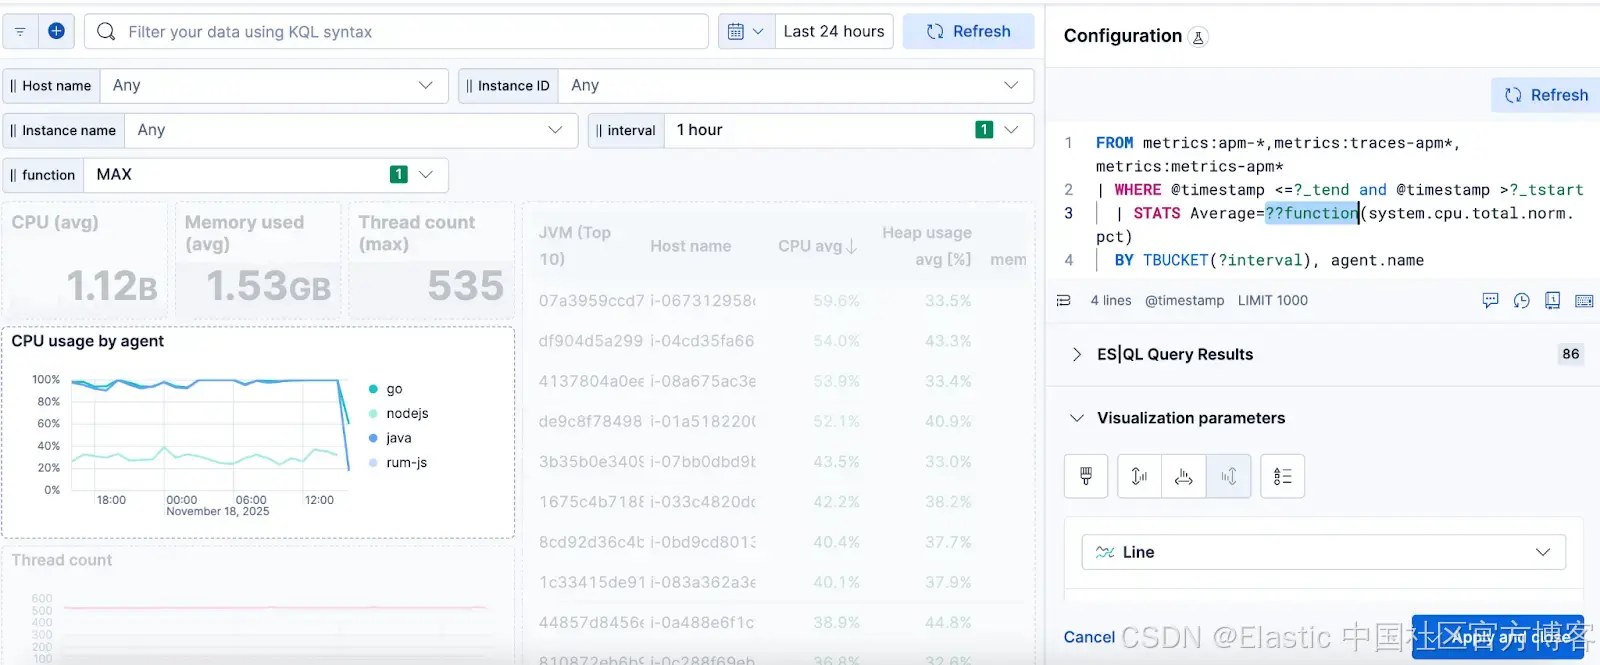1600x665 pixels.
Task: Click the @timestamp label in editor footer
Action: tap(1184, 300)
